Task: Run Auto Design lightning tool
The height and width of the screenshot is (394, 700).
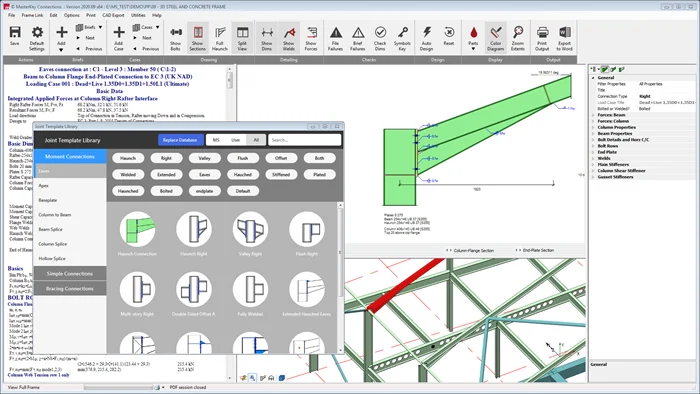Action: [427, 37]
